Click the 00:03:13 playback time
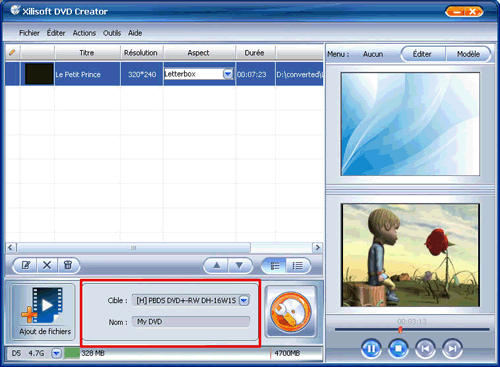This screenshot has height=367, width=500. click(x=412, y=321)
